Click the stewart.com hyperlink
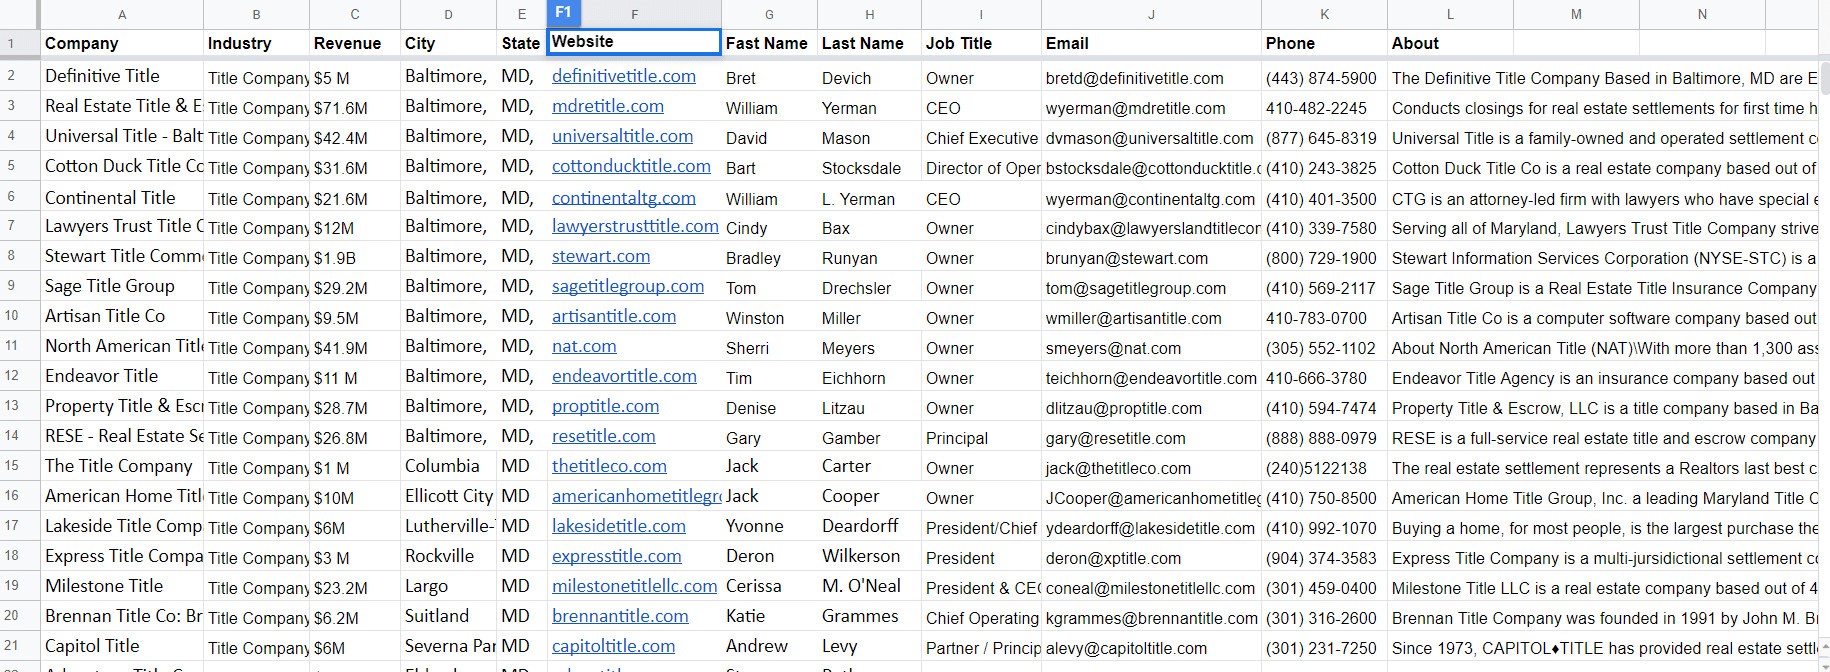The image size is (1830, 672). (x=600, y=257)
